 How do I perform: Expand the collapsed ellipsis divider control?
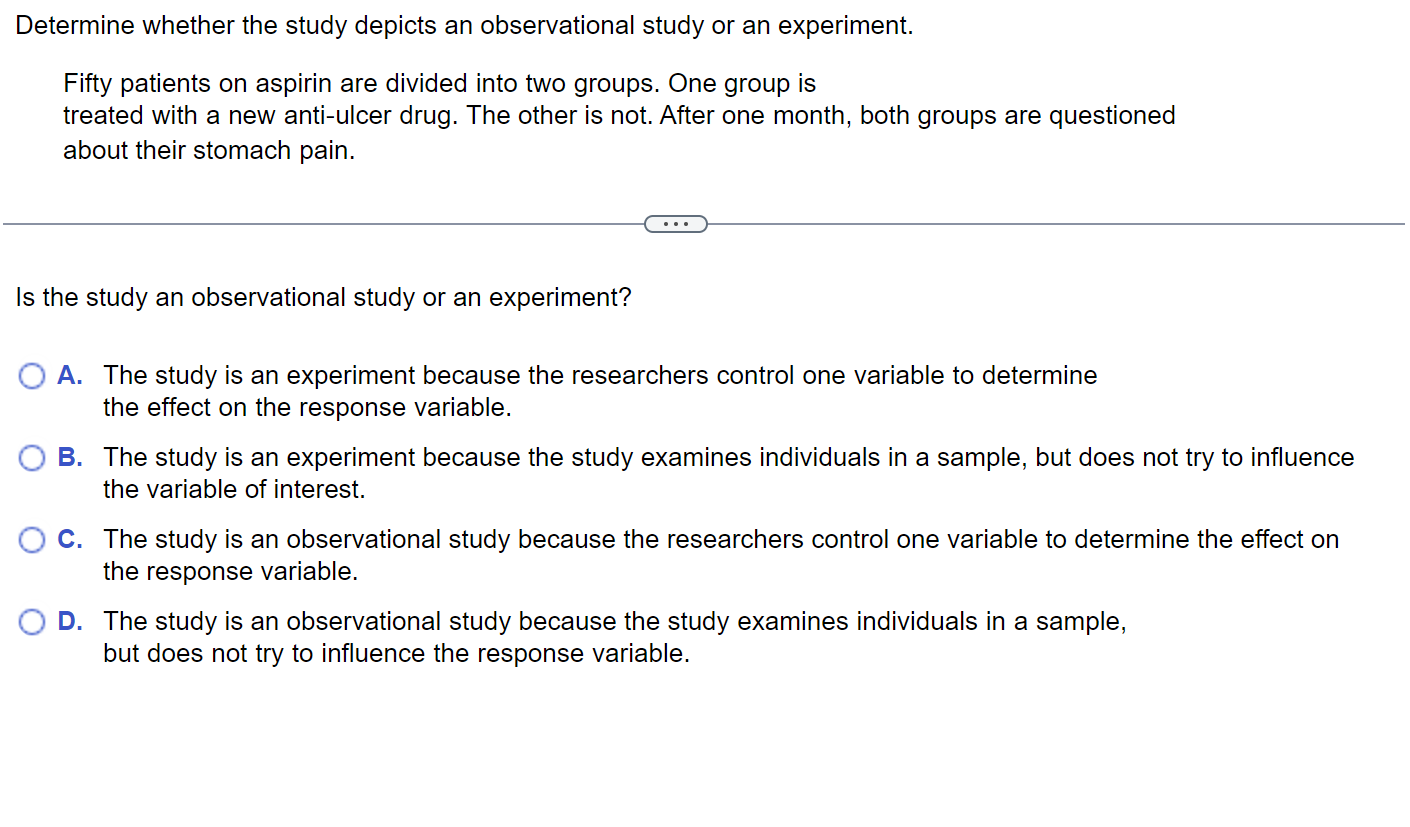[675, 223]
